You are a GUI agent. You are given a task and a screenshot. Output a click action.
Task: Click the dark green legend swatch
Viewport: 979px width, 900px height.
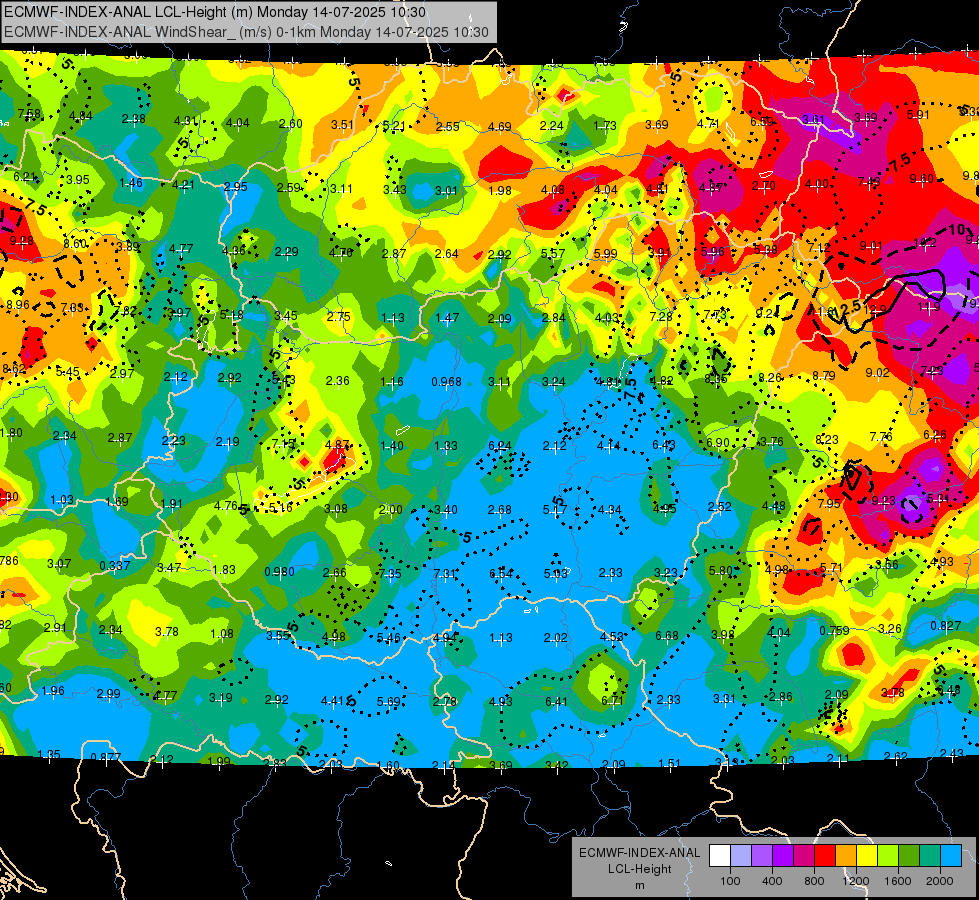pyautogui.click(x=908, y=856)
